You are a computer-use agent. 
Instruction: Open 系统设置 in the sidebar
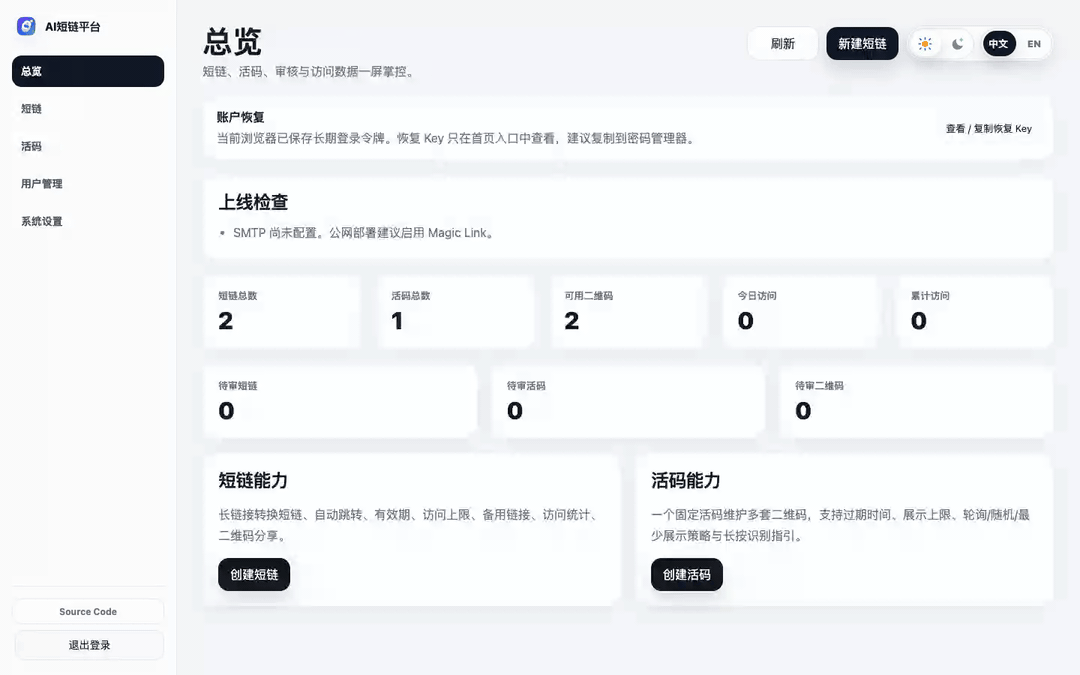pos(88,221)
